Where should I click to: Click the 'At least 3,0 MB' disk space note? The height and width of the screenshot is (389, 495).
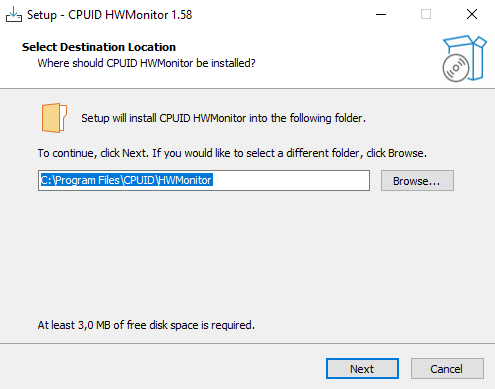click(146, 325)
